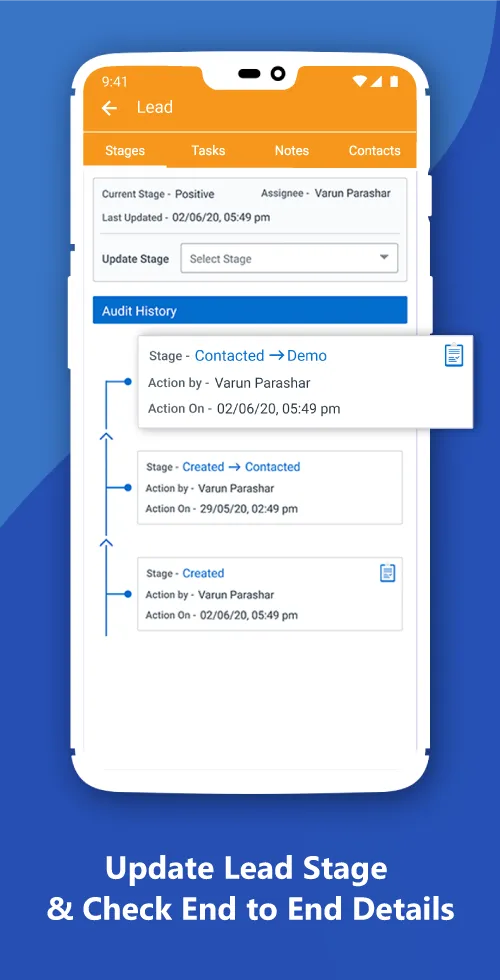
Task: Click the Contacted → Demo stage link
Action: pos(261,356)
